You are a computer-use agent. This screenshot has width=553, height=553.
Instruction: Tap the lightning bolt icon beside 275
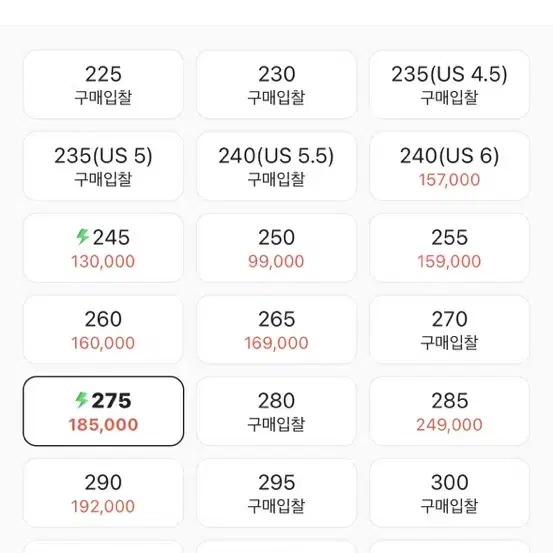click(81, 400)
